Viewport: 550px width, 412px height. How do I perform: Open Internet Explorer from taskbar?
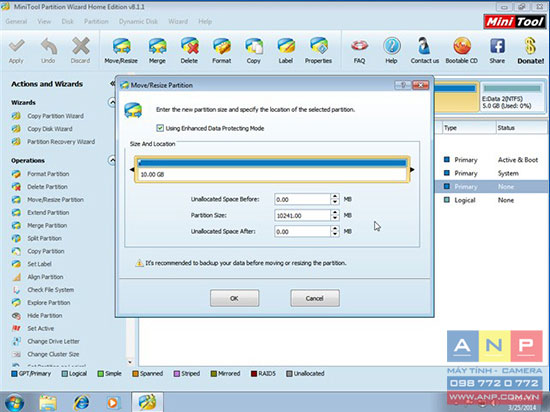point(81,402)
